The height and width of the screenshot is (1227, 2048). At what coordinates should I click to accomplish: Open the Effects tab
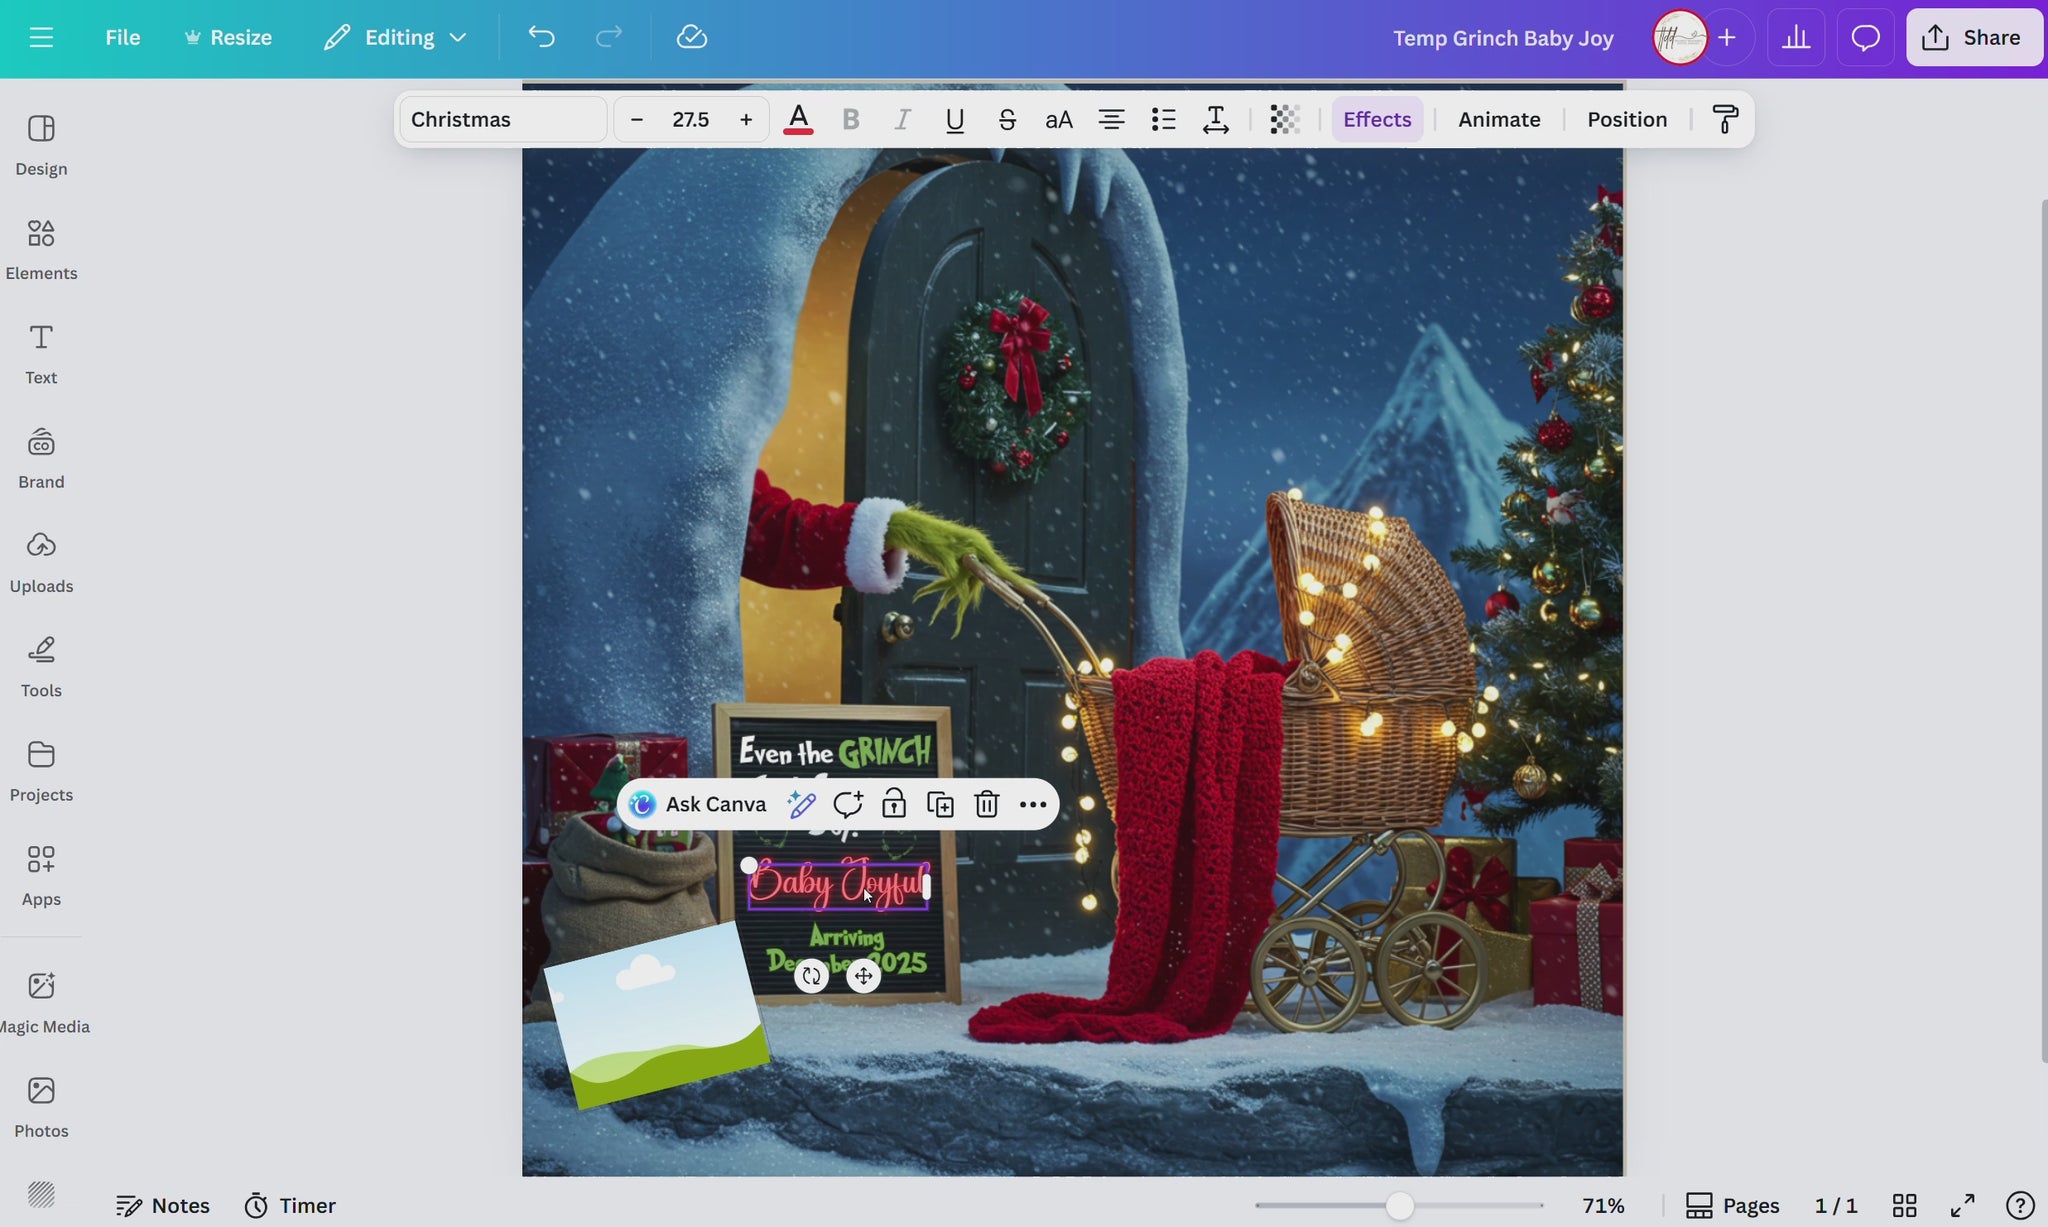click(x=1377, y=119)
